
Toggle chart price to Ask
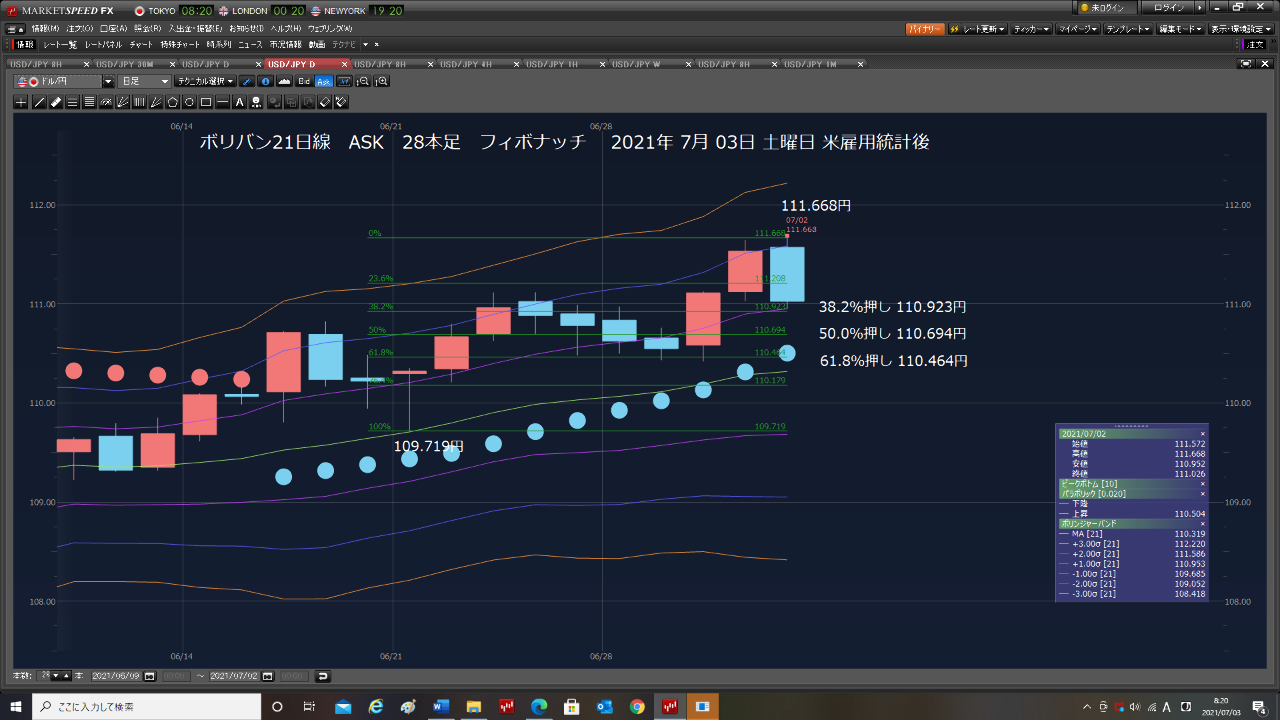tap(324, 81)
